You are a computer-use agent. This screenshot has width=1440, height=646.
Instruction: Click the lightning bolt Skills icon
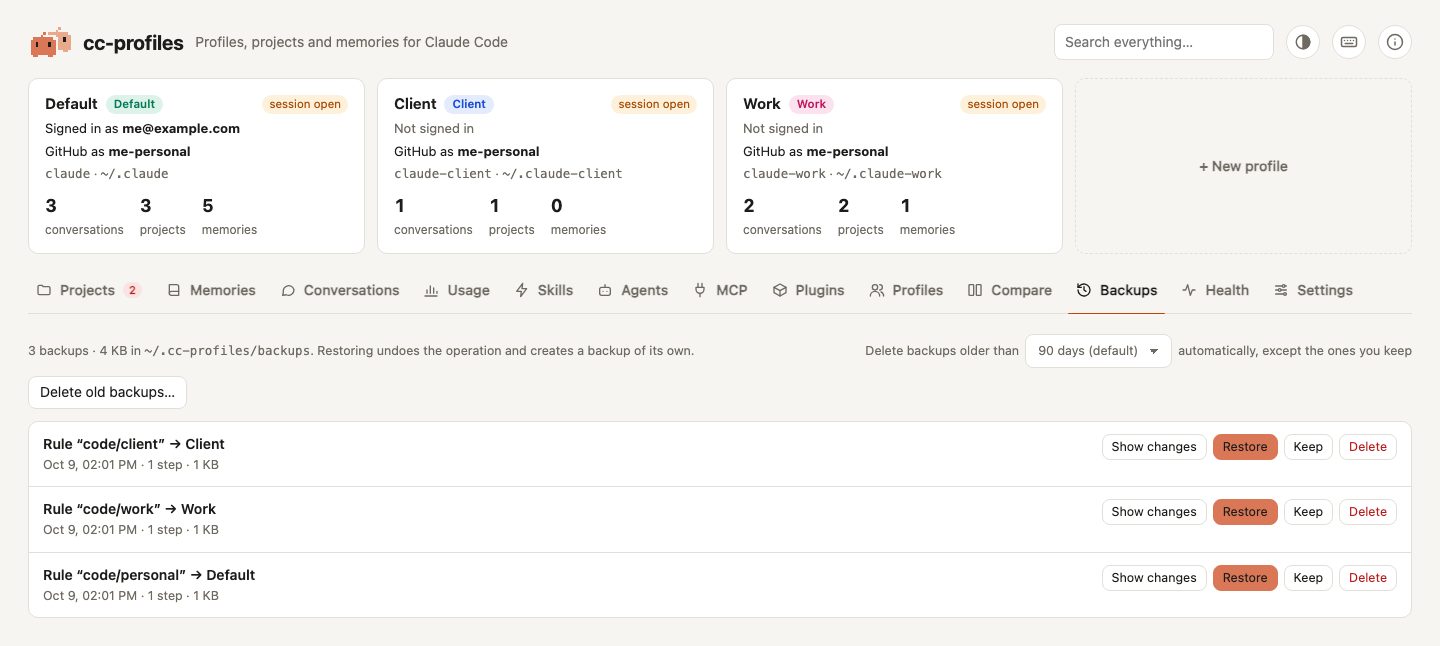pos(521,290)
